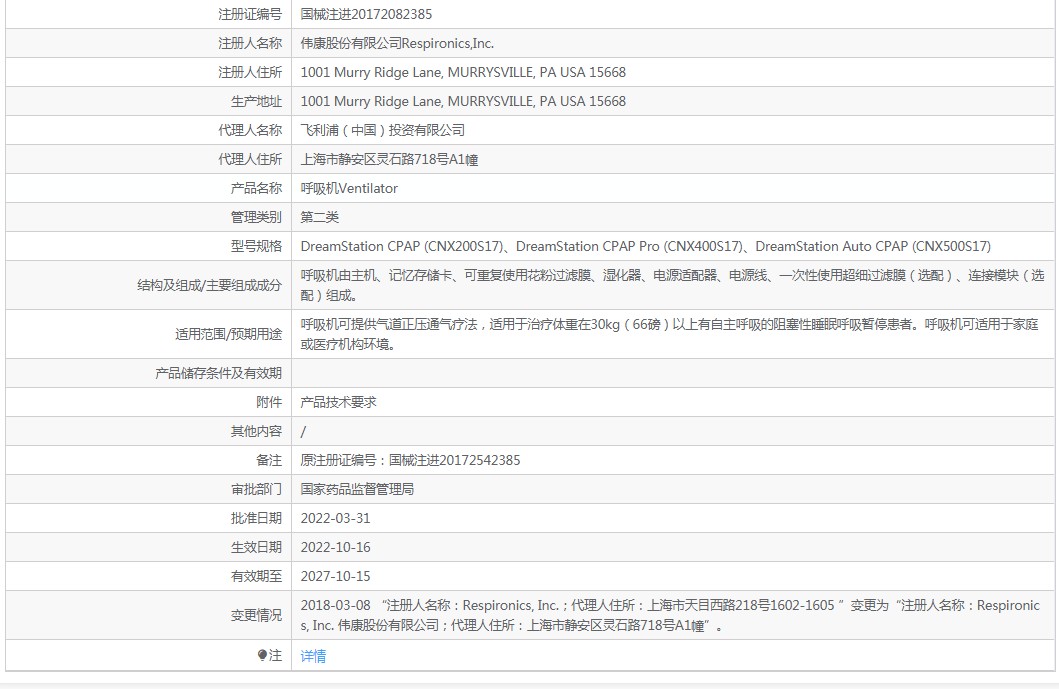Select original number 国械注进20172542385 remark

pos(411,460)
